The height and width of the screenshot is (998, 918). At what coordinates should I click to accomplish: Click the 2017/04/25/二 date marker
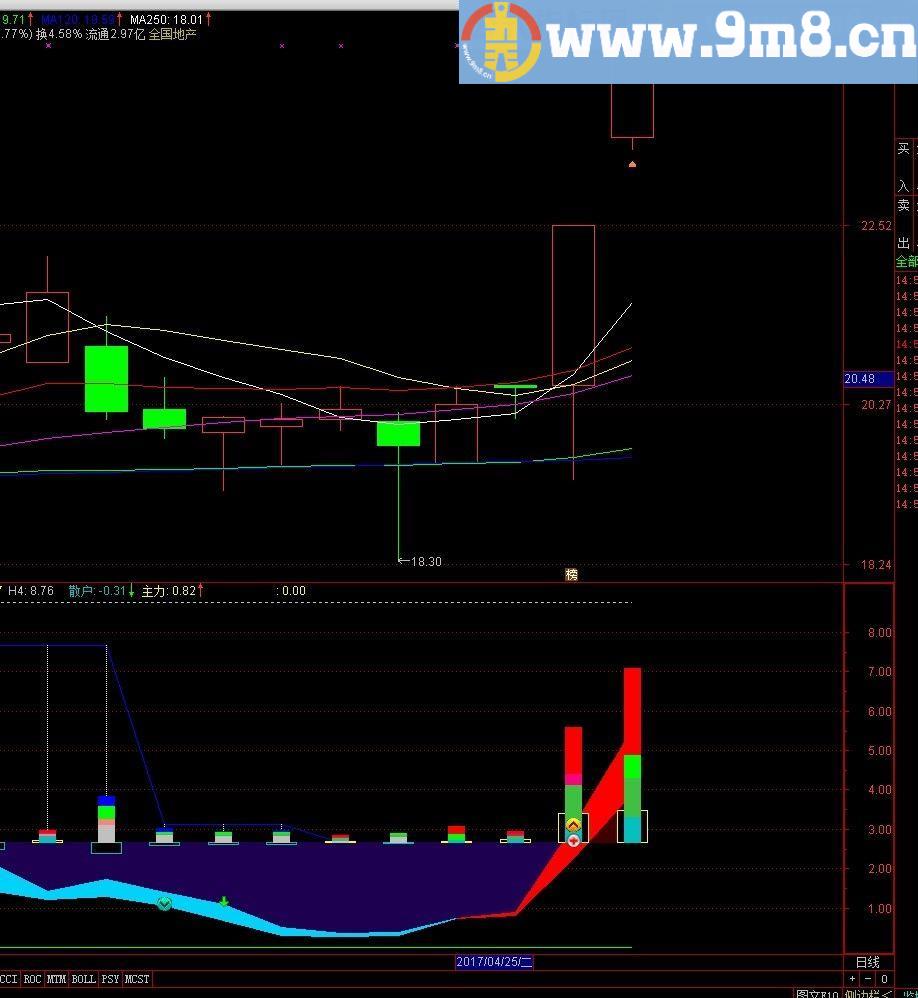coord(494,962)
